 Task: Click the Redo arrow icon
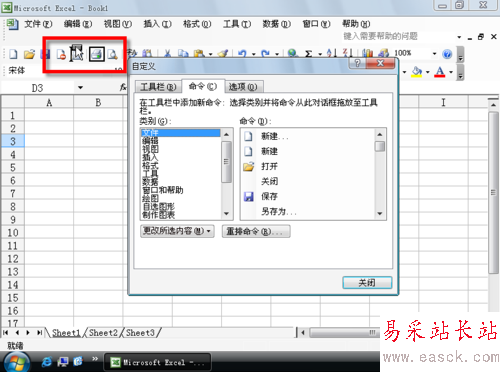pos(265,53)
